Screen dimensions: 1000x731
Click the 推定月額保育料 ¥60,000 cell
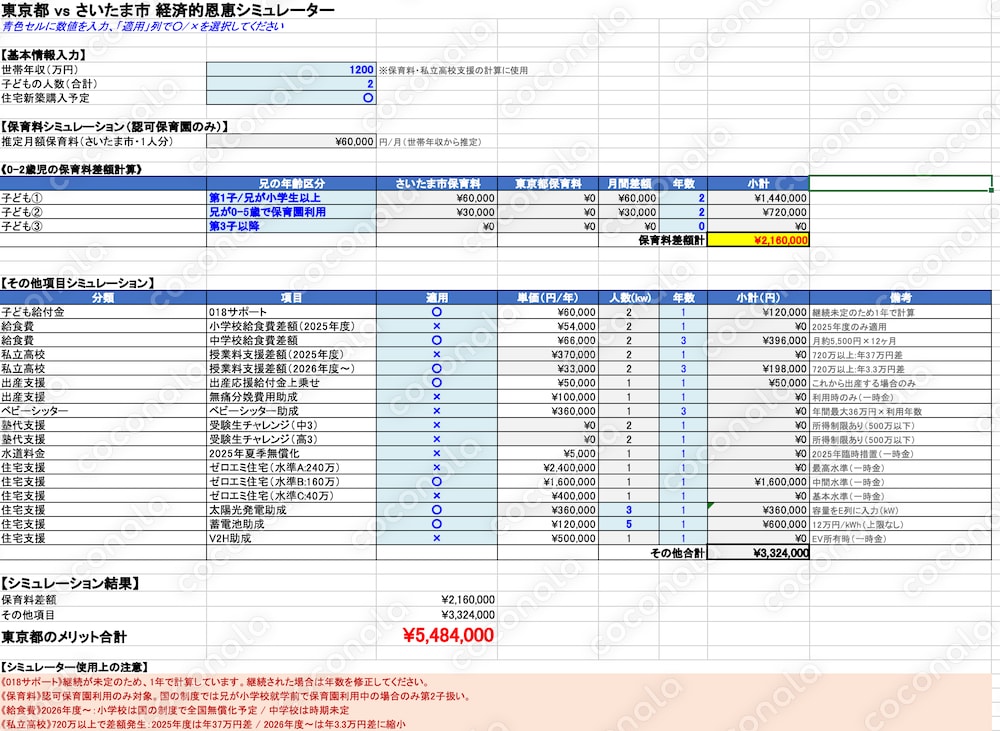291,142
